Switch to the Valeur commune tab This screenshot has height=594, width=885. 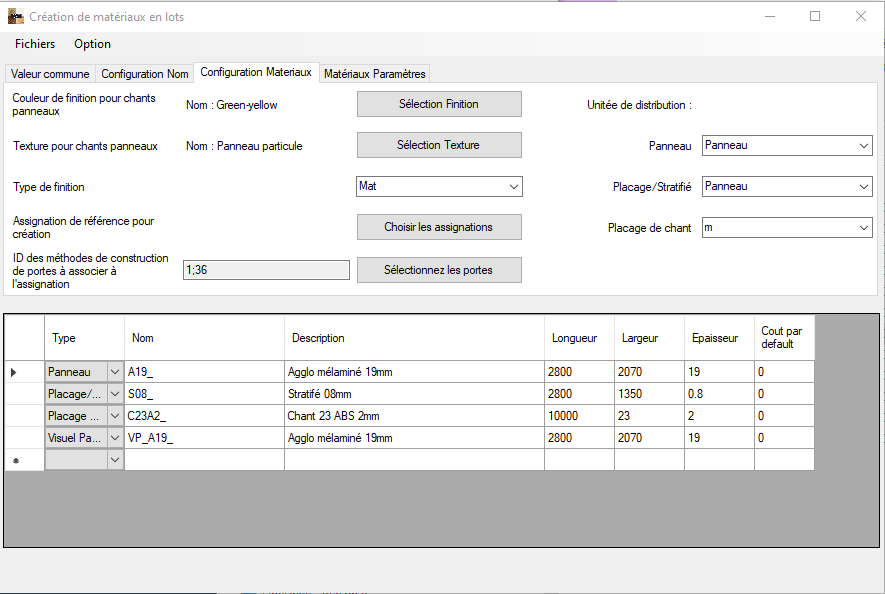(x=50, y=74)
